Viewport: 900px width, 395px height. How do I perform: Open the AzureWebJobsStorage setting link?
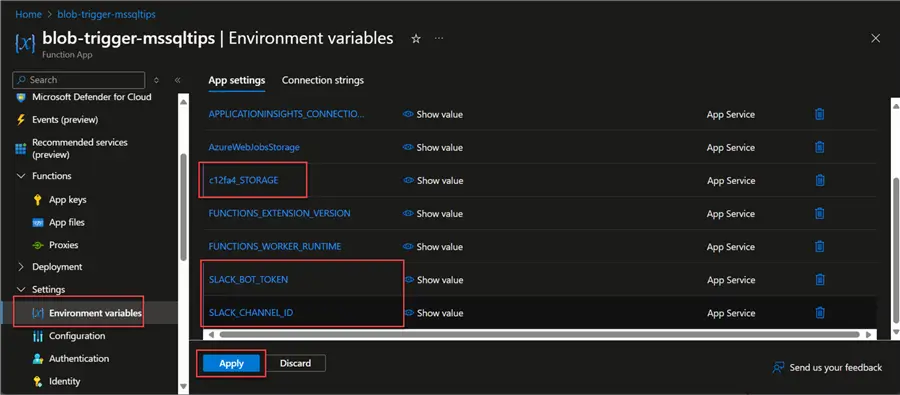[254, 148]
